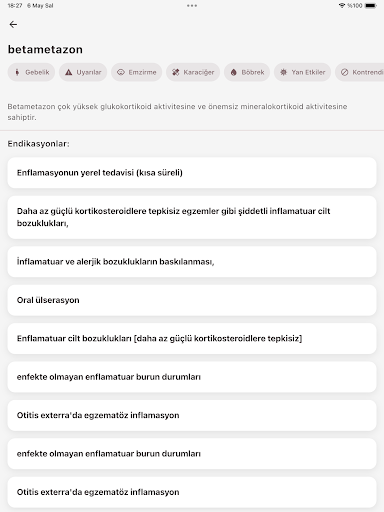Go back using the arrow icon

point(13,24)
